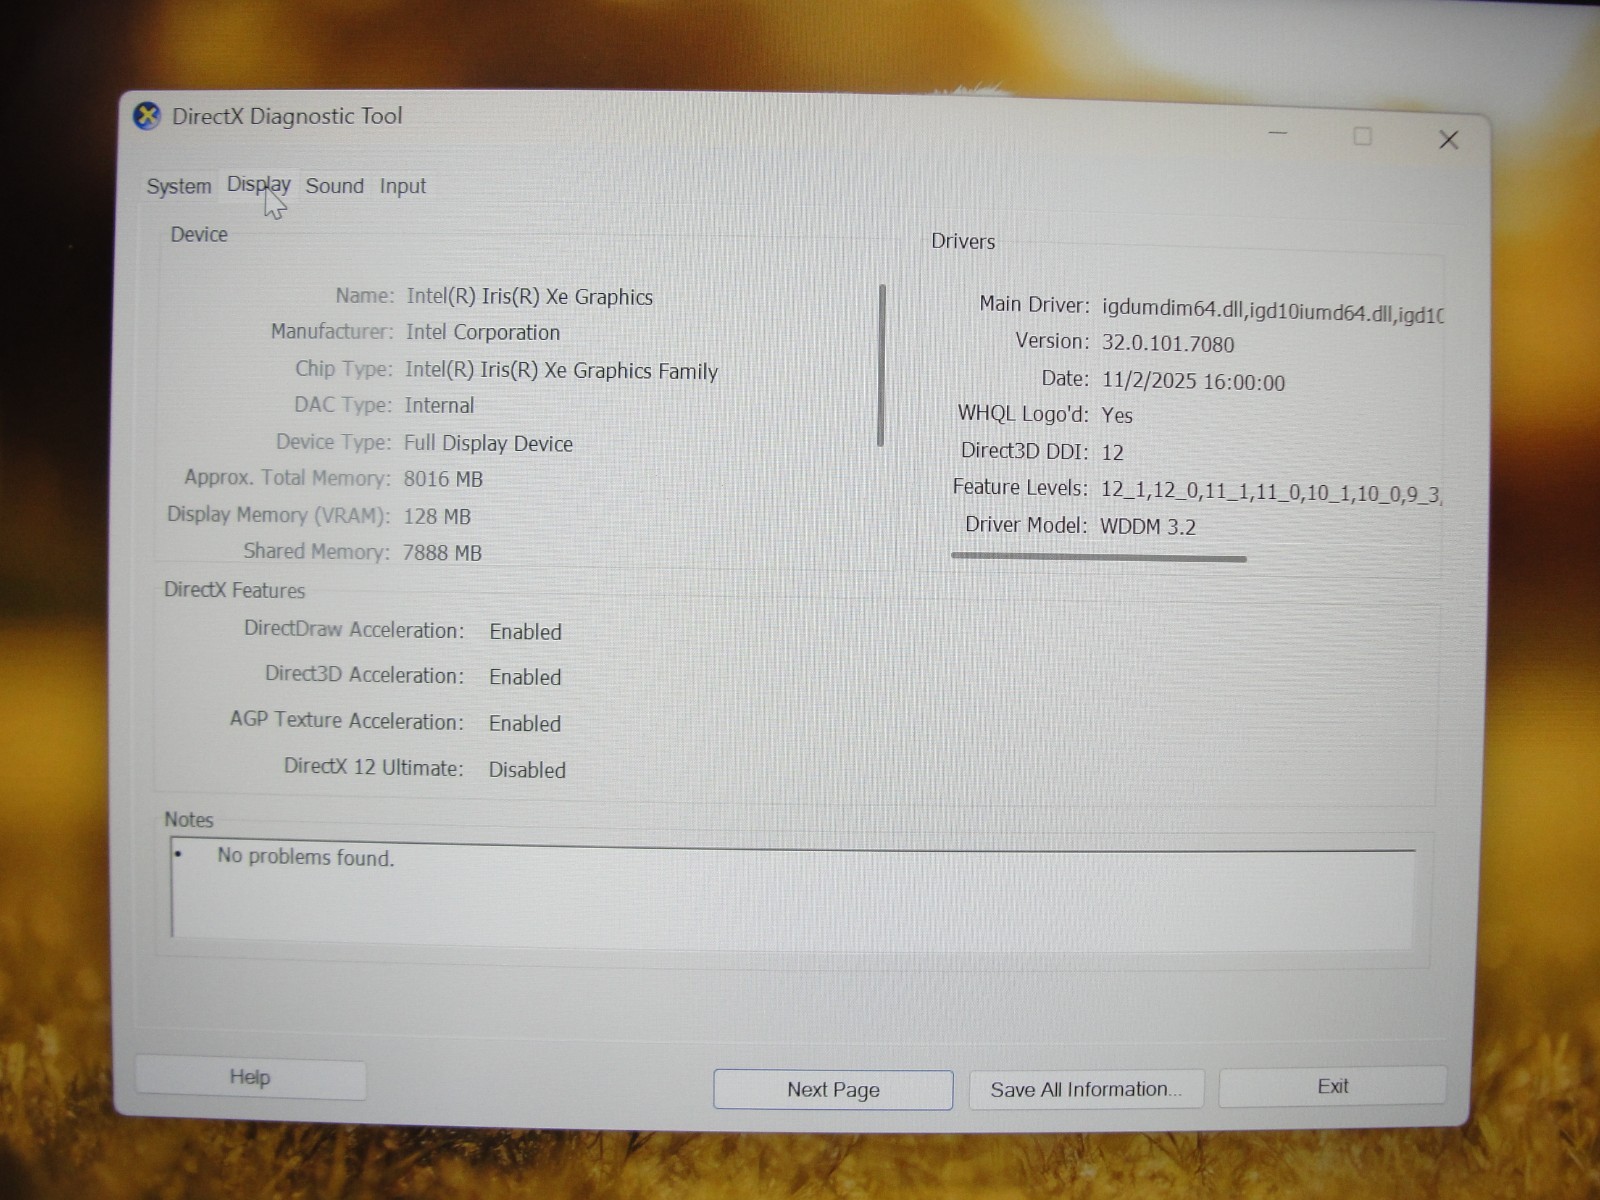The image size is (1600, 1200).
Task: Click the 'Approx. Total Memory:' label
Action: [287, 478]
